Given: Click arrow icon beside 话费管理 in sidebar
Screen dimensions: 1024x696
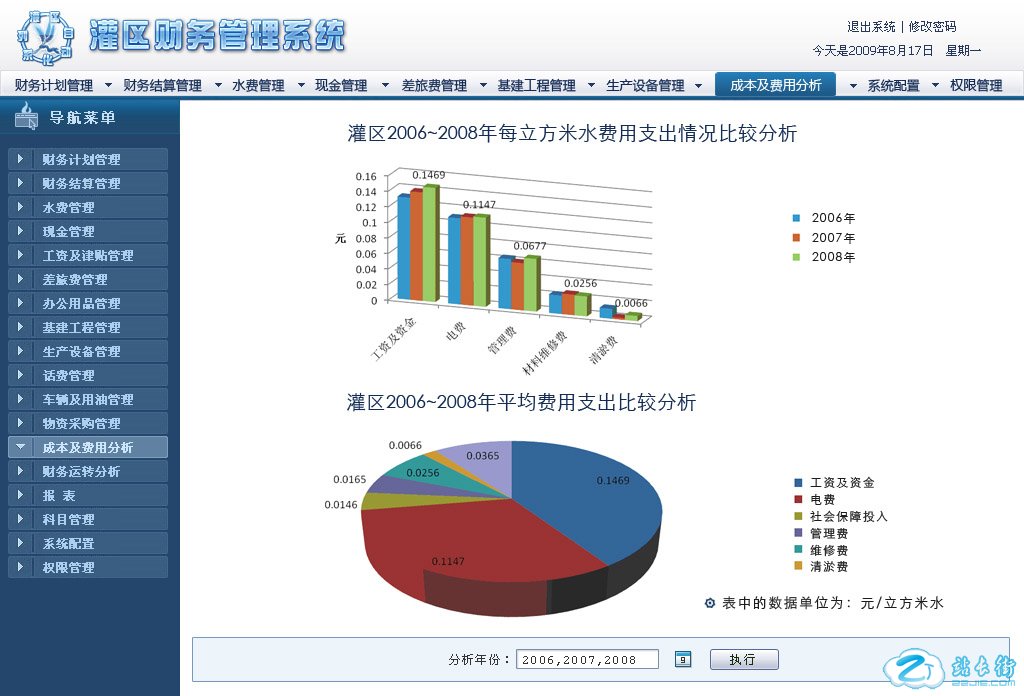Looking at the screenshot, I should 21,375.
